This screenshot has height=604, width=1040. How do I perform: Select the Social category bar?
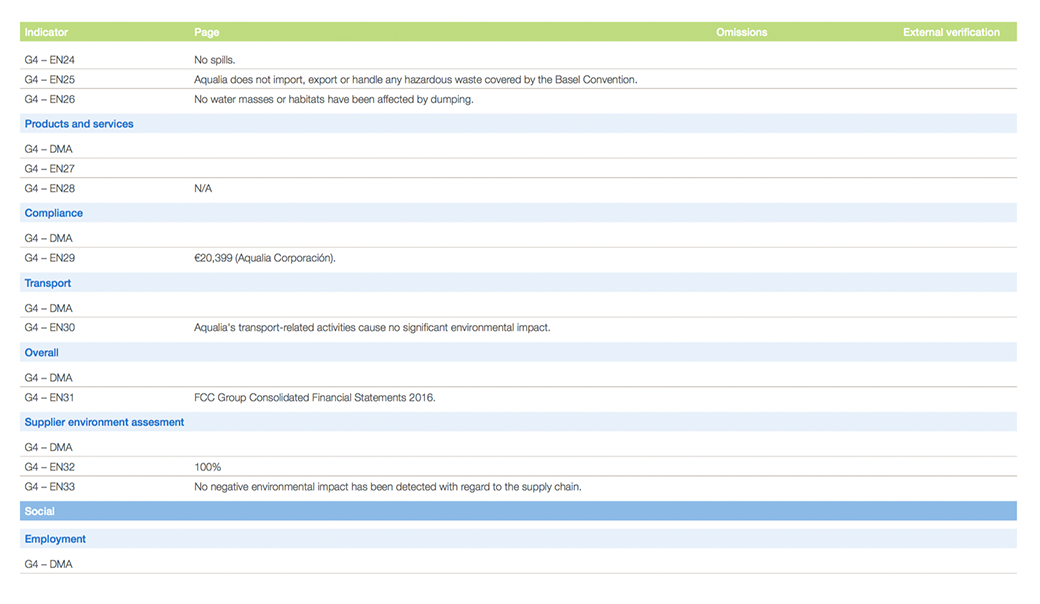click(x=40, y=511)
